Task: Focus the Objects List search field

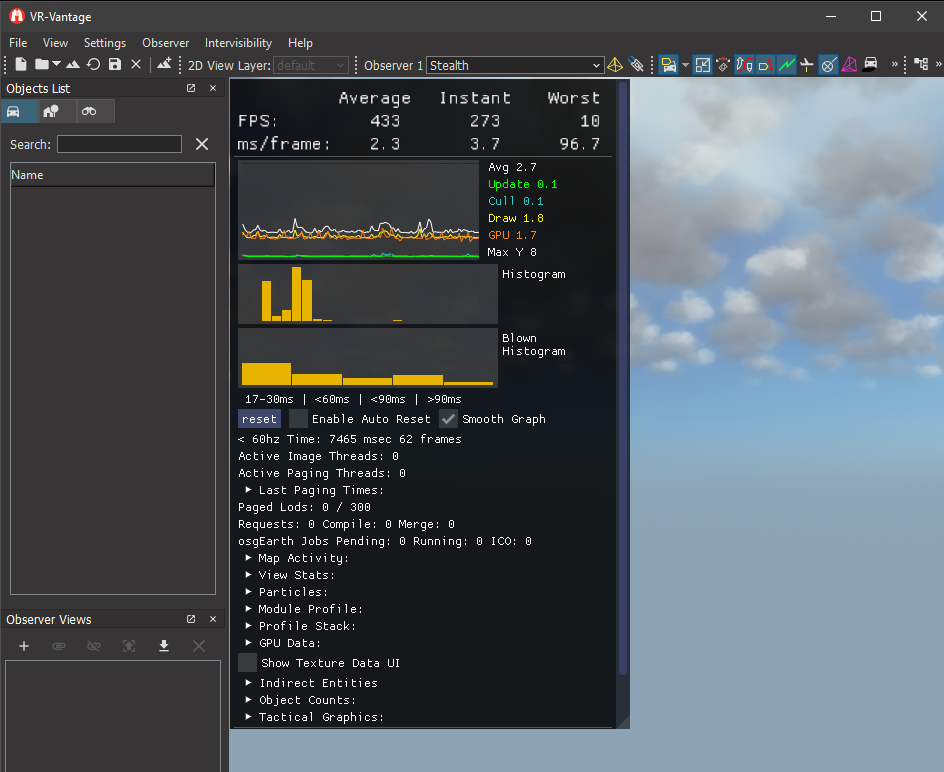Action: click(x=119, y=144)
